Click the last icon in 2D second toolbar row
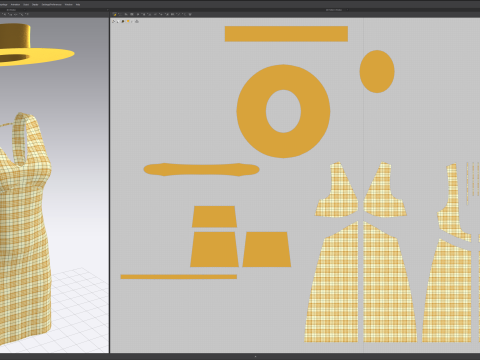The height and width of the screenshot is (360, 480). point(137,21)
